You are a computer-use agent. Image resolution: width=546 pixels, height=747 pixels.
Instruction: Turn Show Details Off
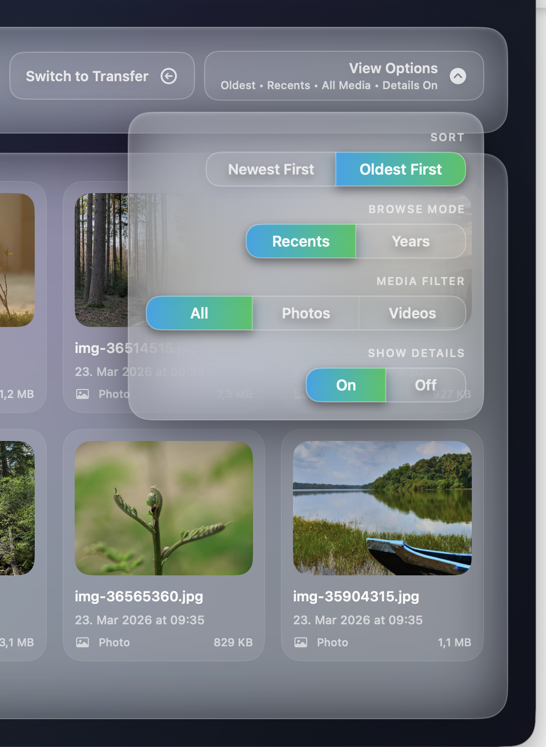(425, 385)
